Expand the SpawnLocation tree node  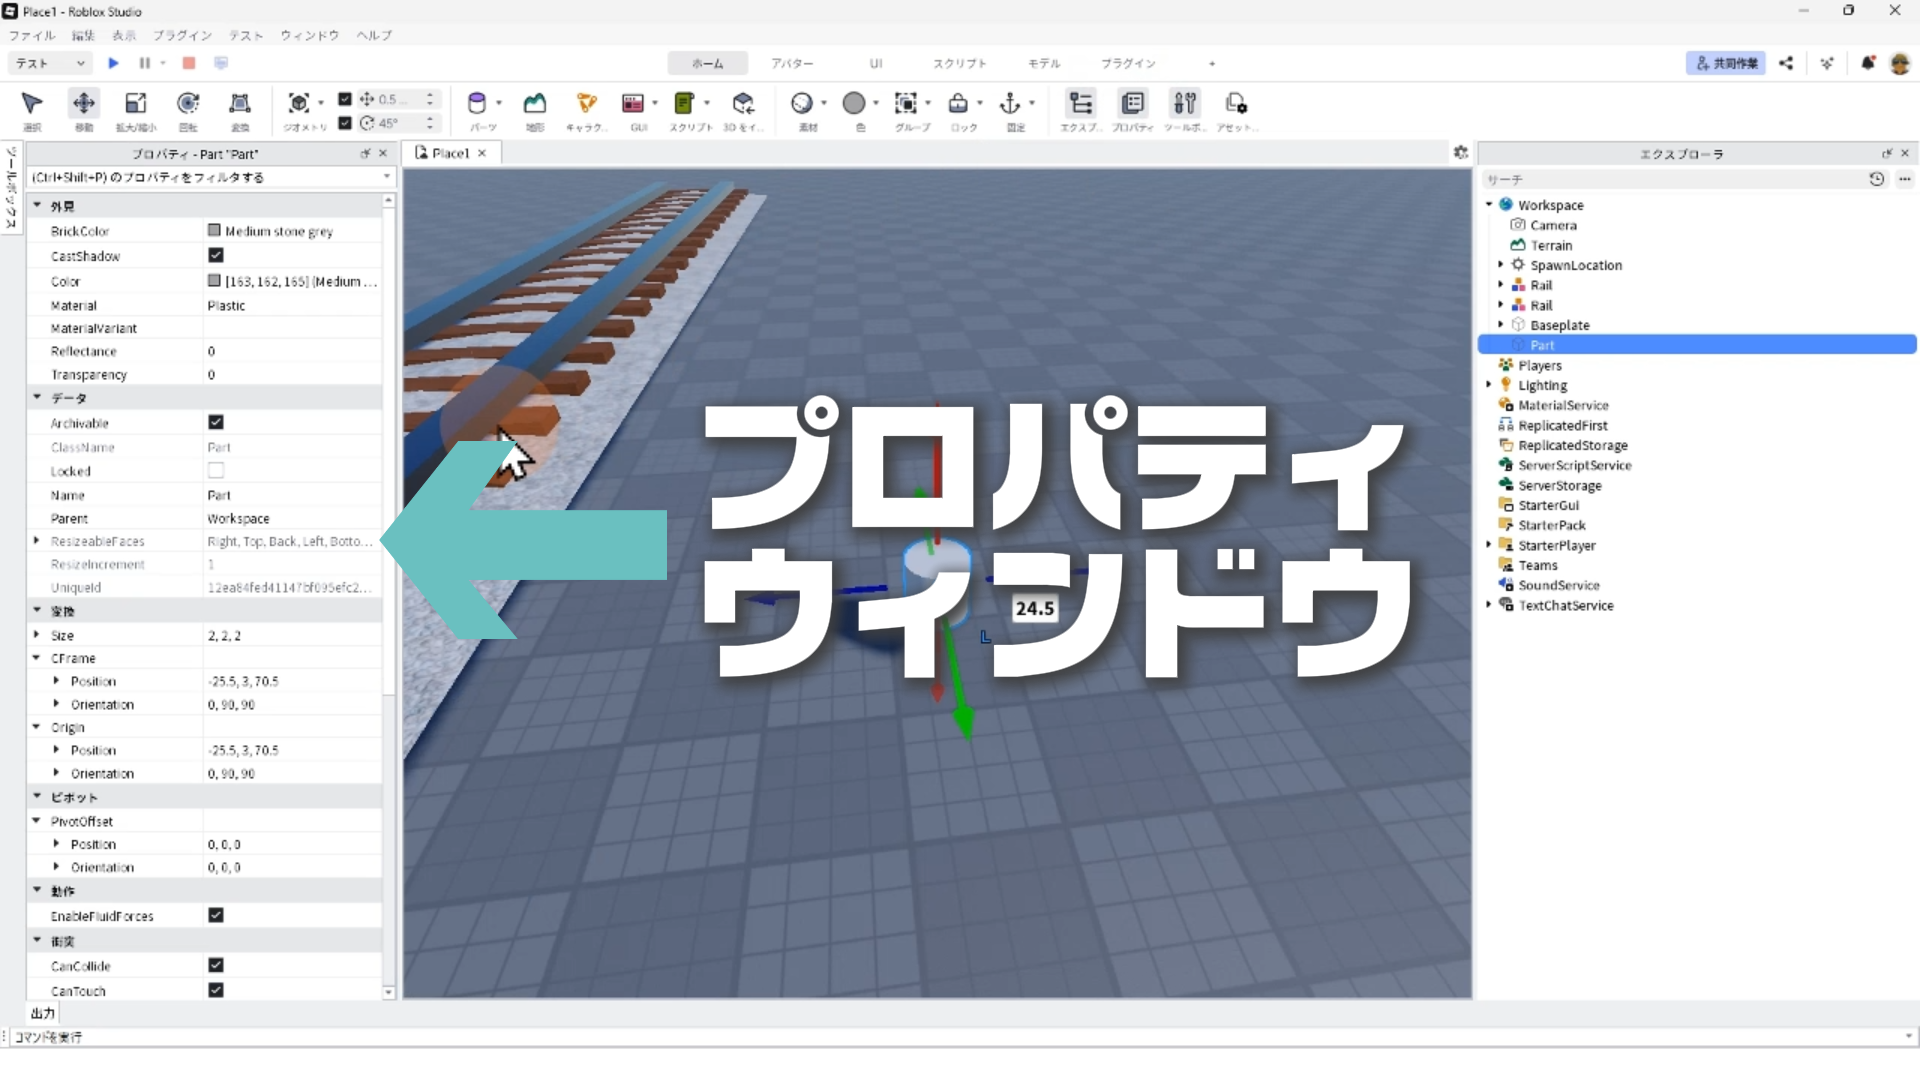tap(1500, 265)
